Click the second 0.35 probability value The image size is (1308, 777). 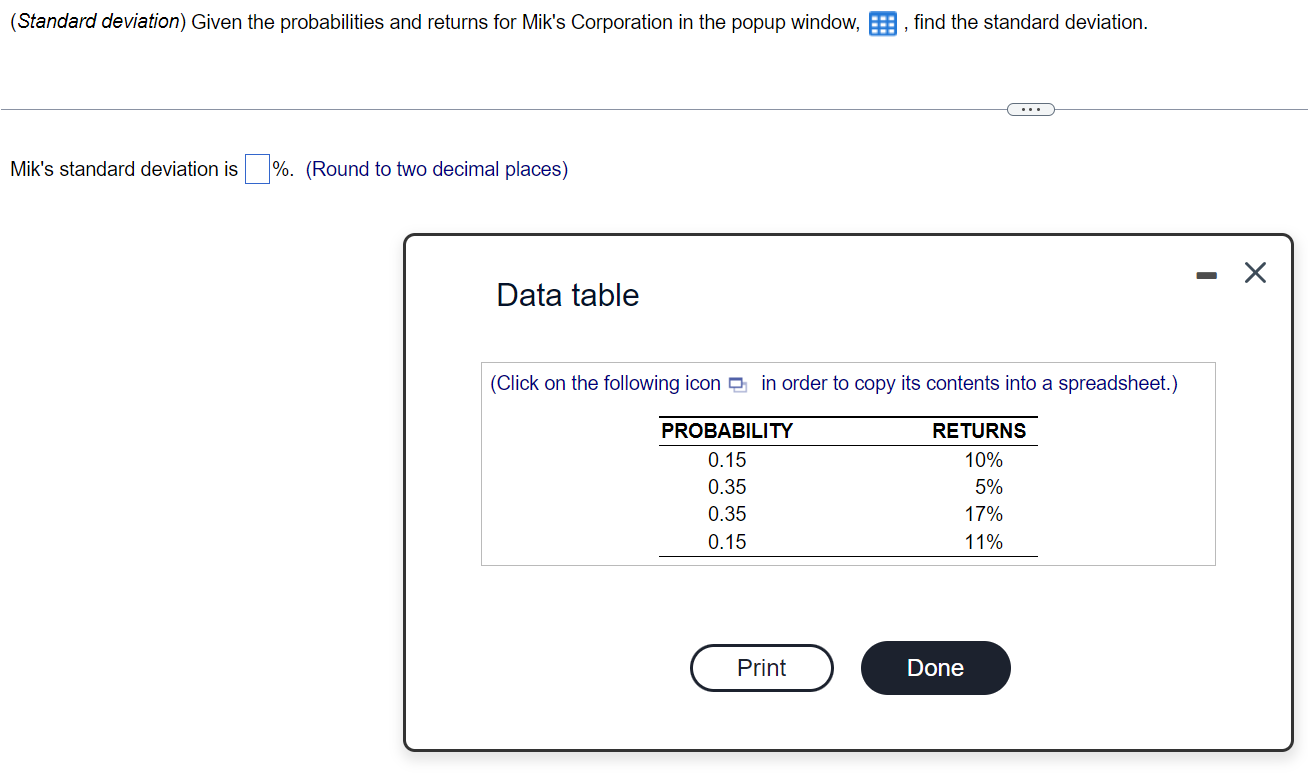pos(727,513)
